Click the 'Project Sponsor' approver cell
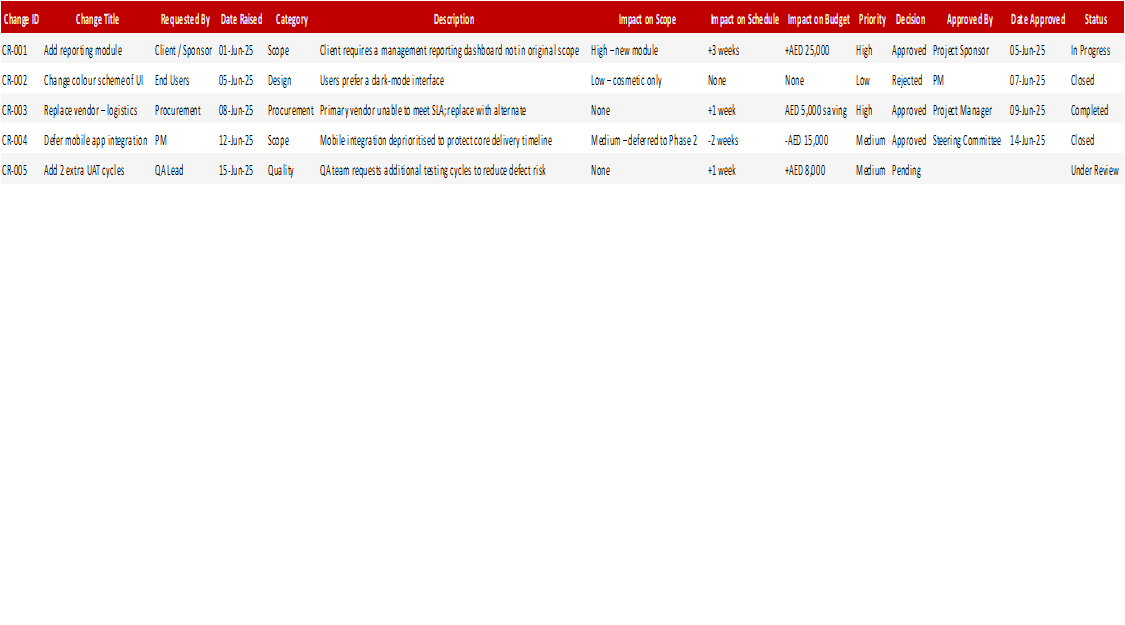The height and width of the screenshot is (625, 1125). tap(961, 50)
